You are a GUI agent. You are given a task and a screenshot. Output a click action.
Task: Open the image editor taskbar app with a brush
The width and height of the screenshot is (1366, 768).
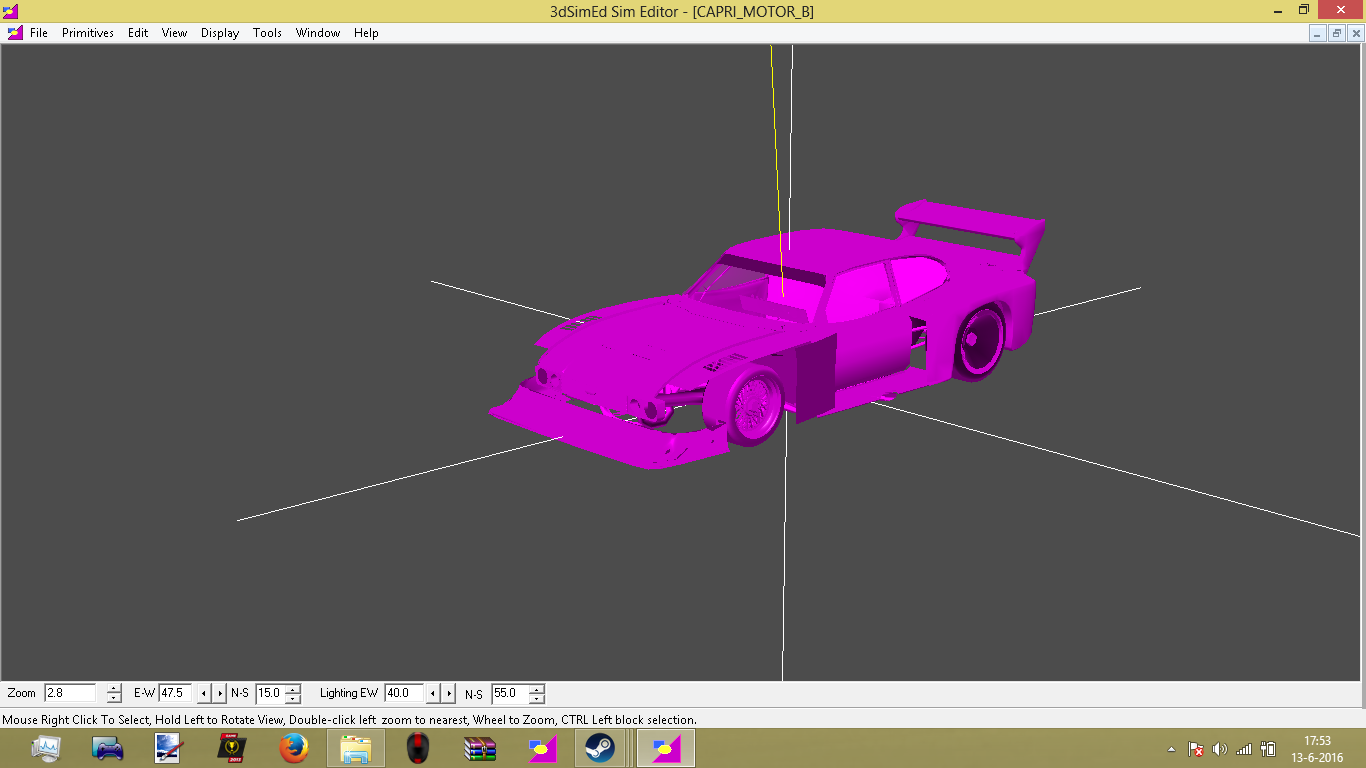coord(168,748)
